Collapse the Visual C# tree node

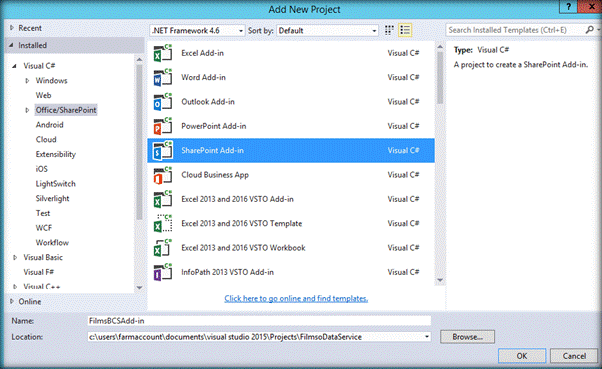[15, 66]
